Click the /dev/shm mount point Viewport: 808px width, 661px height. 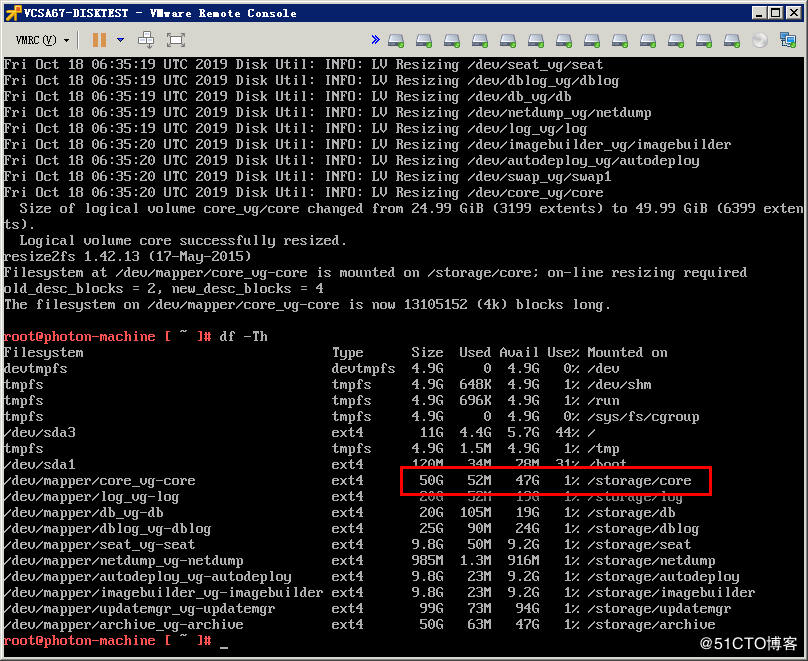point(619,384)
